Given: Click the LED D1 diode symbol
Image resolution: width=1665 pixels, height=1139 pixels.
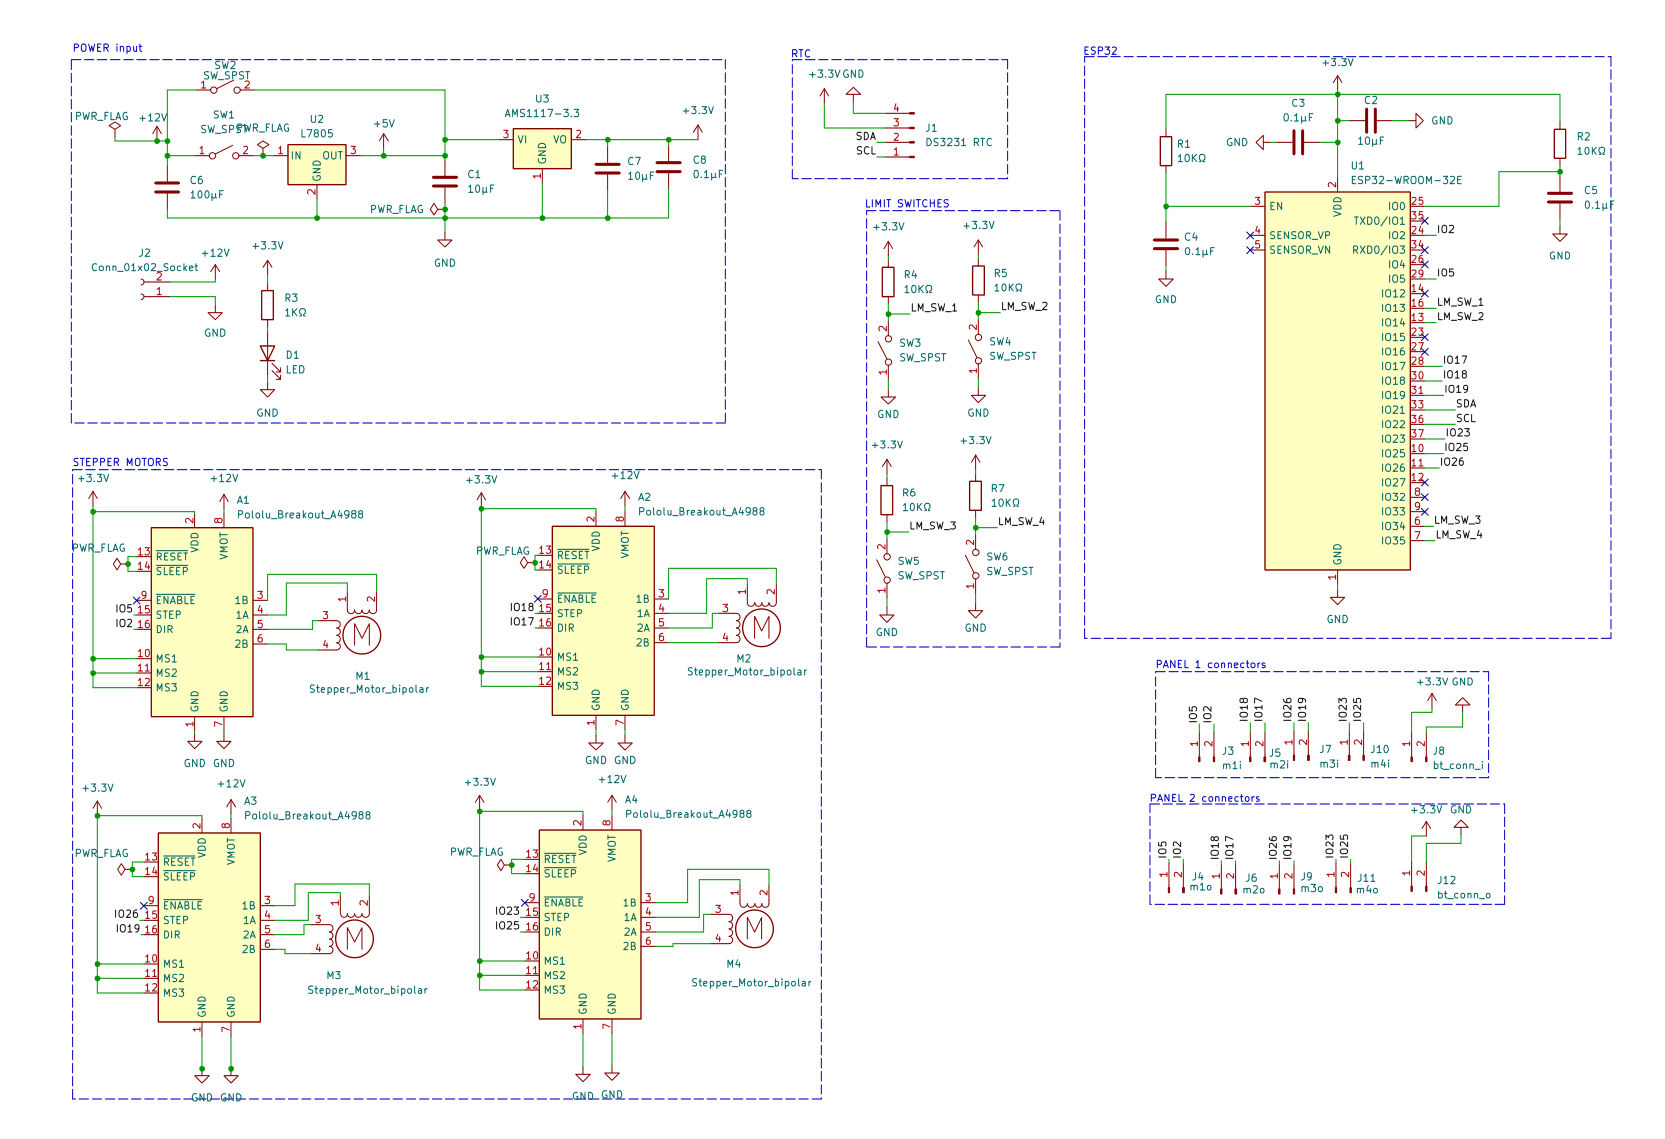Looking at the screenshot, I should coord(267,354).
